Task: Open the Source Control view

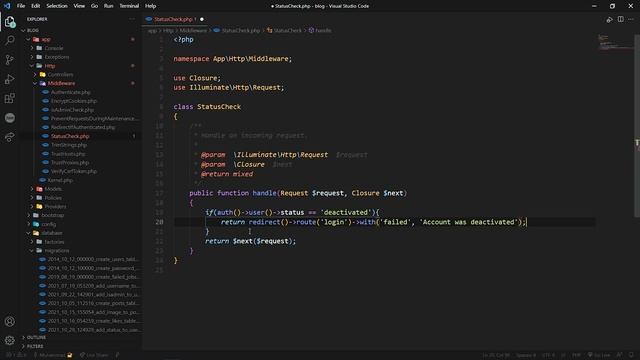Action: [10, 60]
